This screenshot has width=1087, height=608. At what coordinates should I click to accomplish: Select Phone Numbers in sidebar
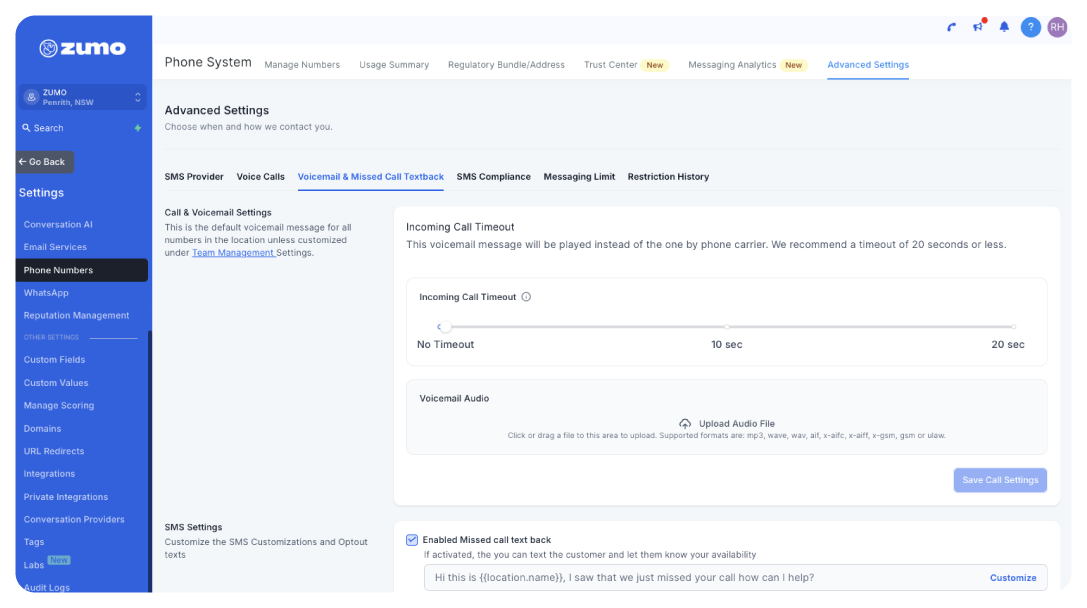point(82,270)
